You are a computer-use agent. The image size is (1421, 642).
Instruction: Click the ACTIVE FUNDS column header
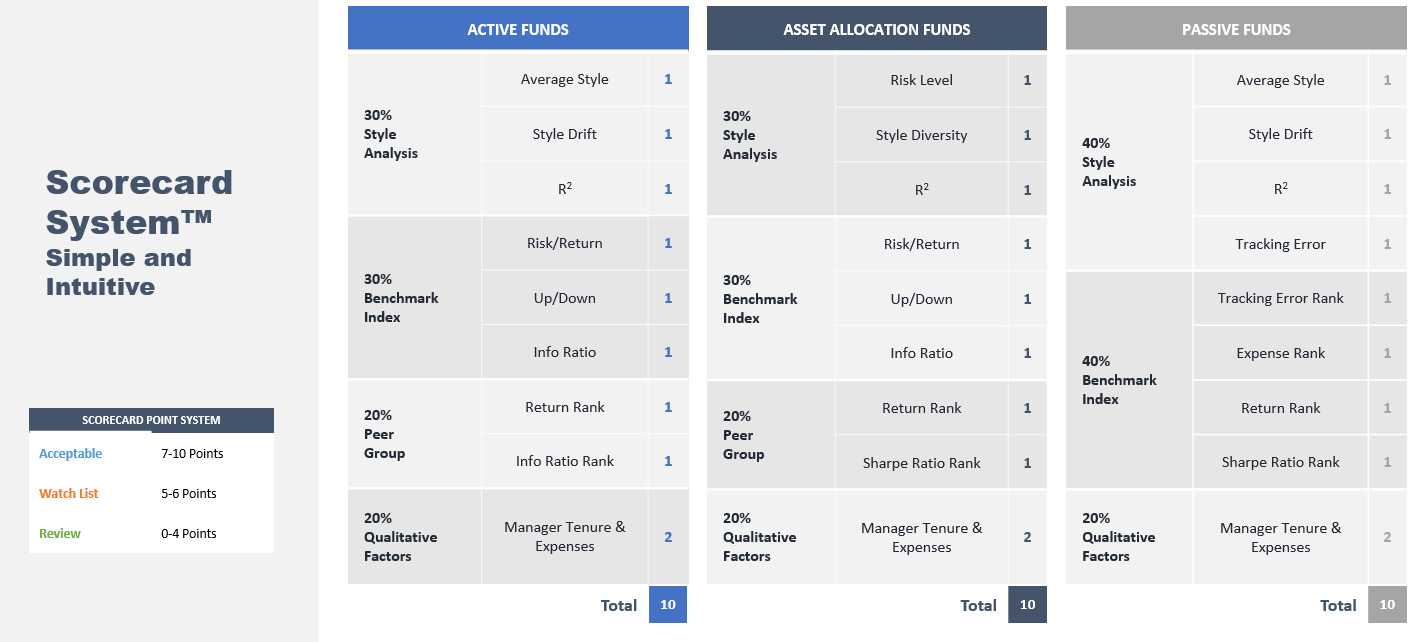click(518, 29)
